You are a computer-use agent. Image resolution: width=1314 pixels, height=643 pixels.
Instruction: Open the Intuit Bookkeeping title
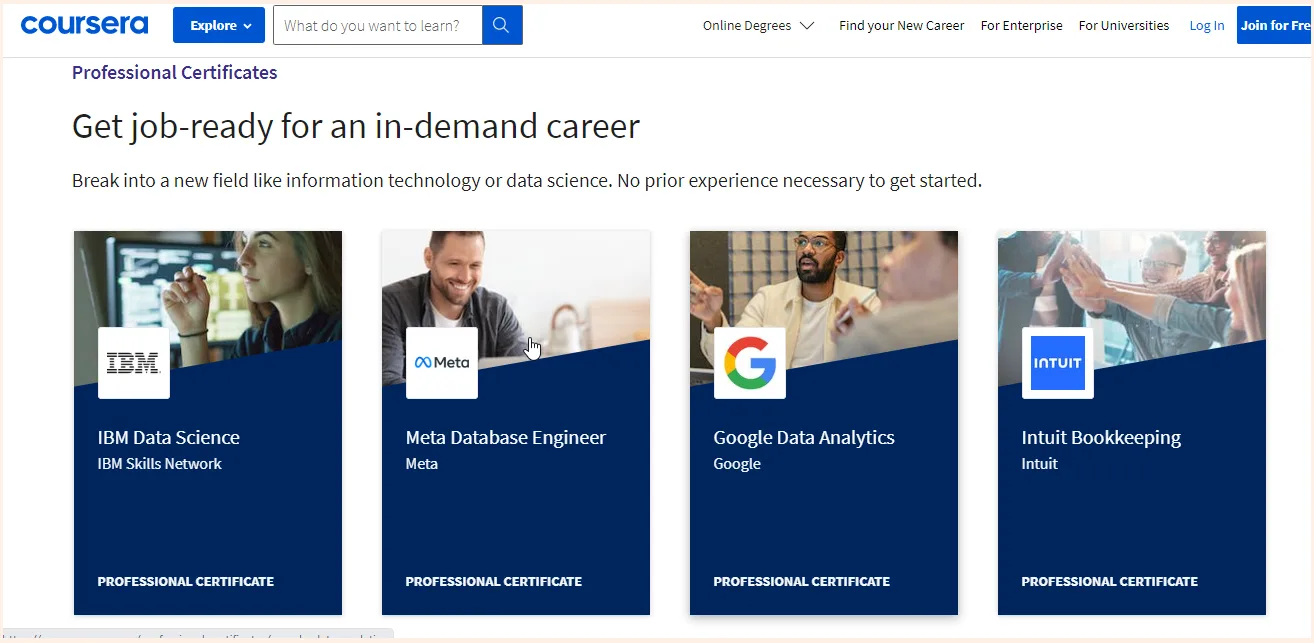[x=1101, y=438]
